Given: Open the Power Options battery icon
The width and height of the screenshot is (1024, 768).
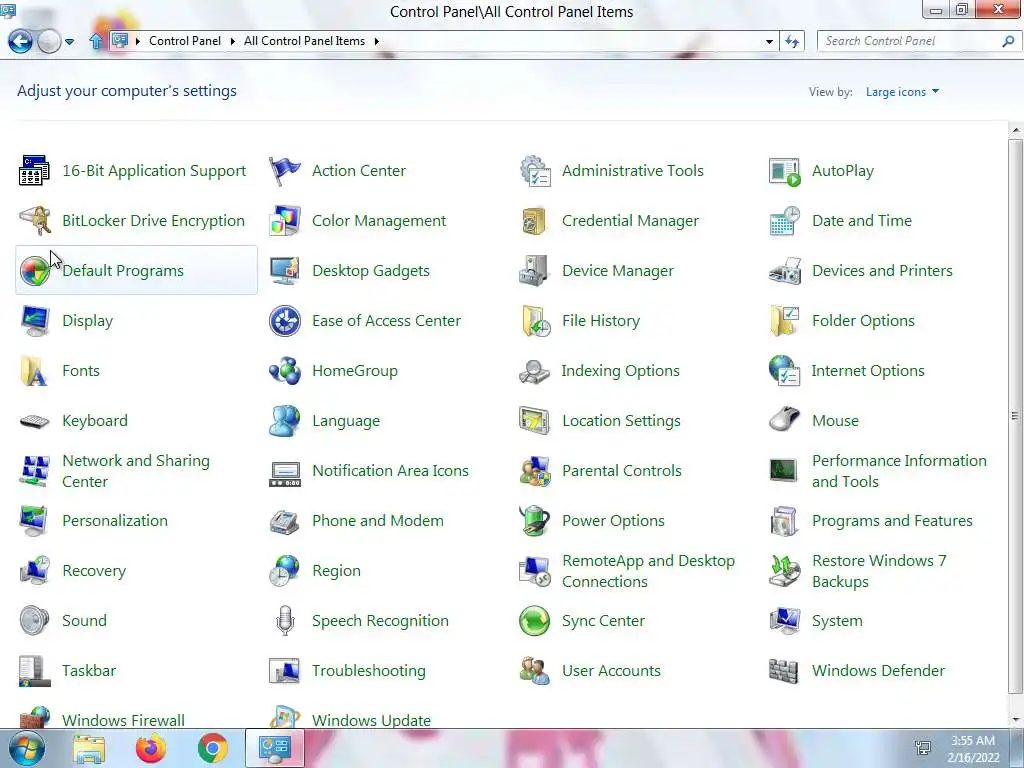Looking at the screenshot, I should 535,520.
